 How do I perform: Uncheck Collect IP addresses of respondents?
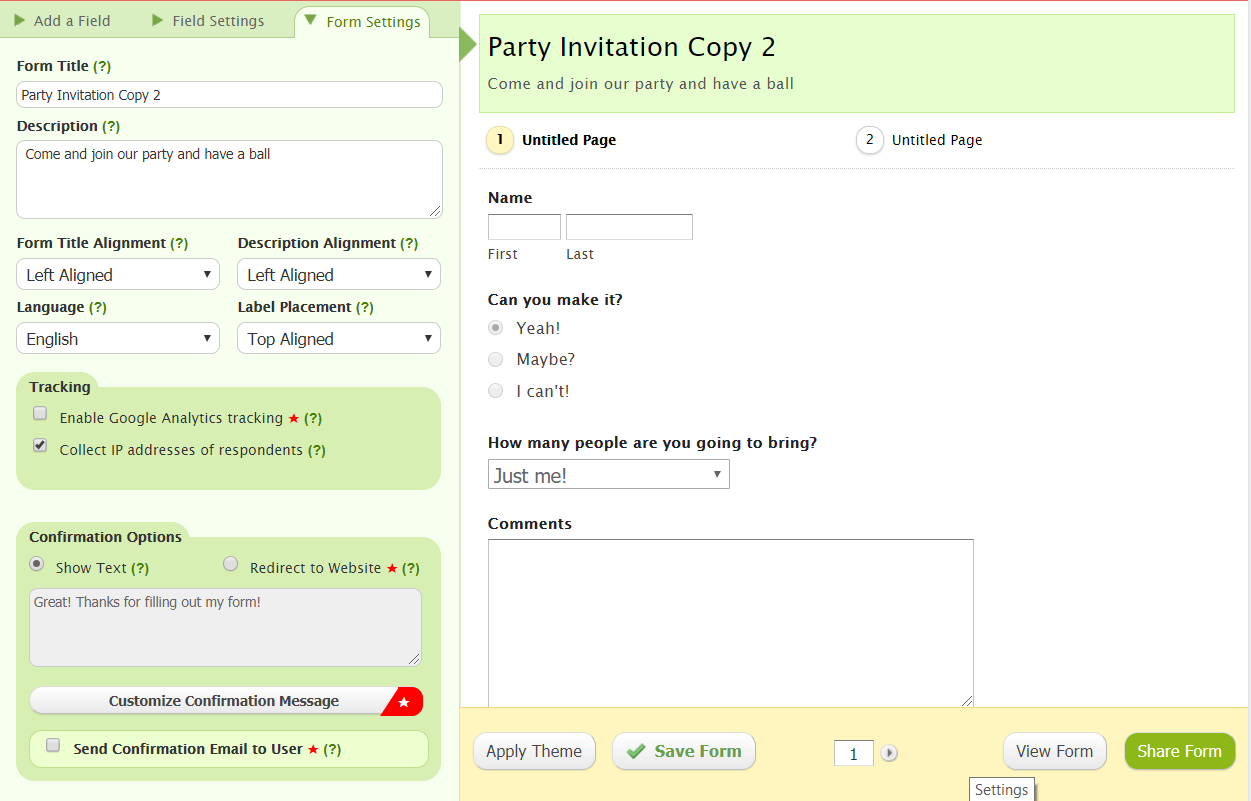click(x=40, y=446)
